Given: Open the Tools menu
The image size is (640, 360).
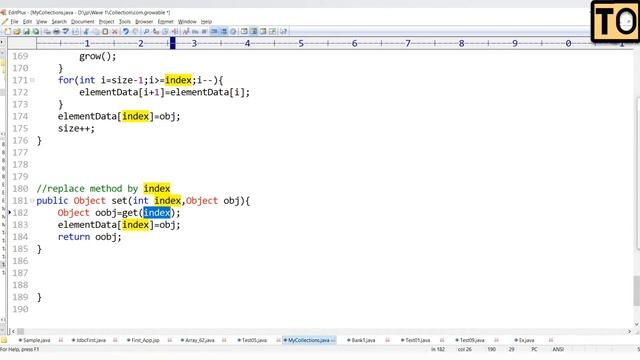Looking at the screenshot, I should 124,22.
